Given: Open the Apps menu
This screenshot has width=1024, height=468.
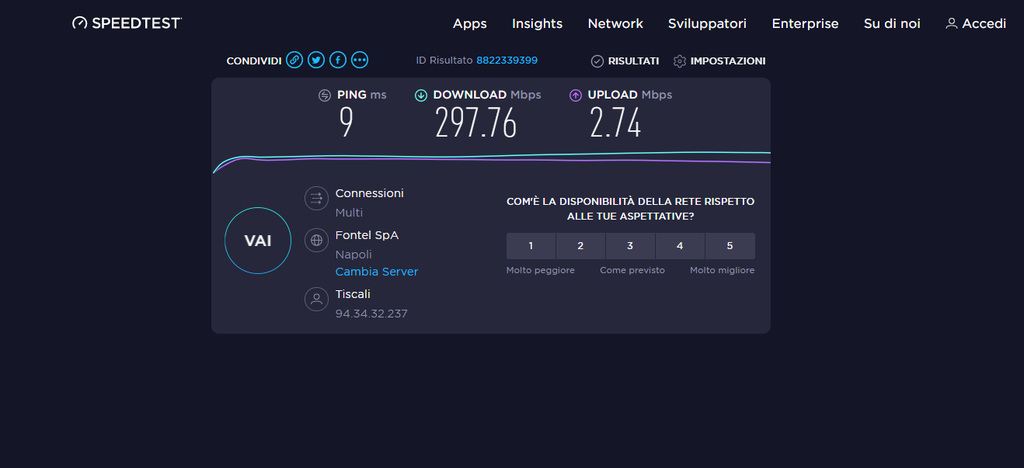Looking at the screenshot, I should pos(470,23).
